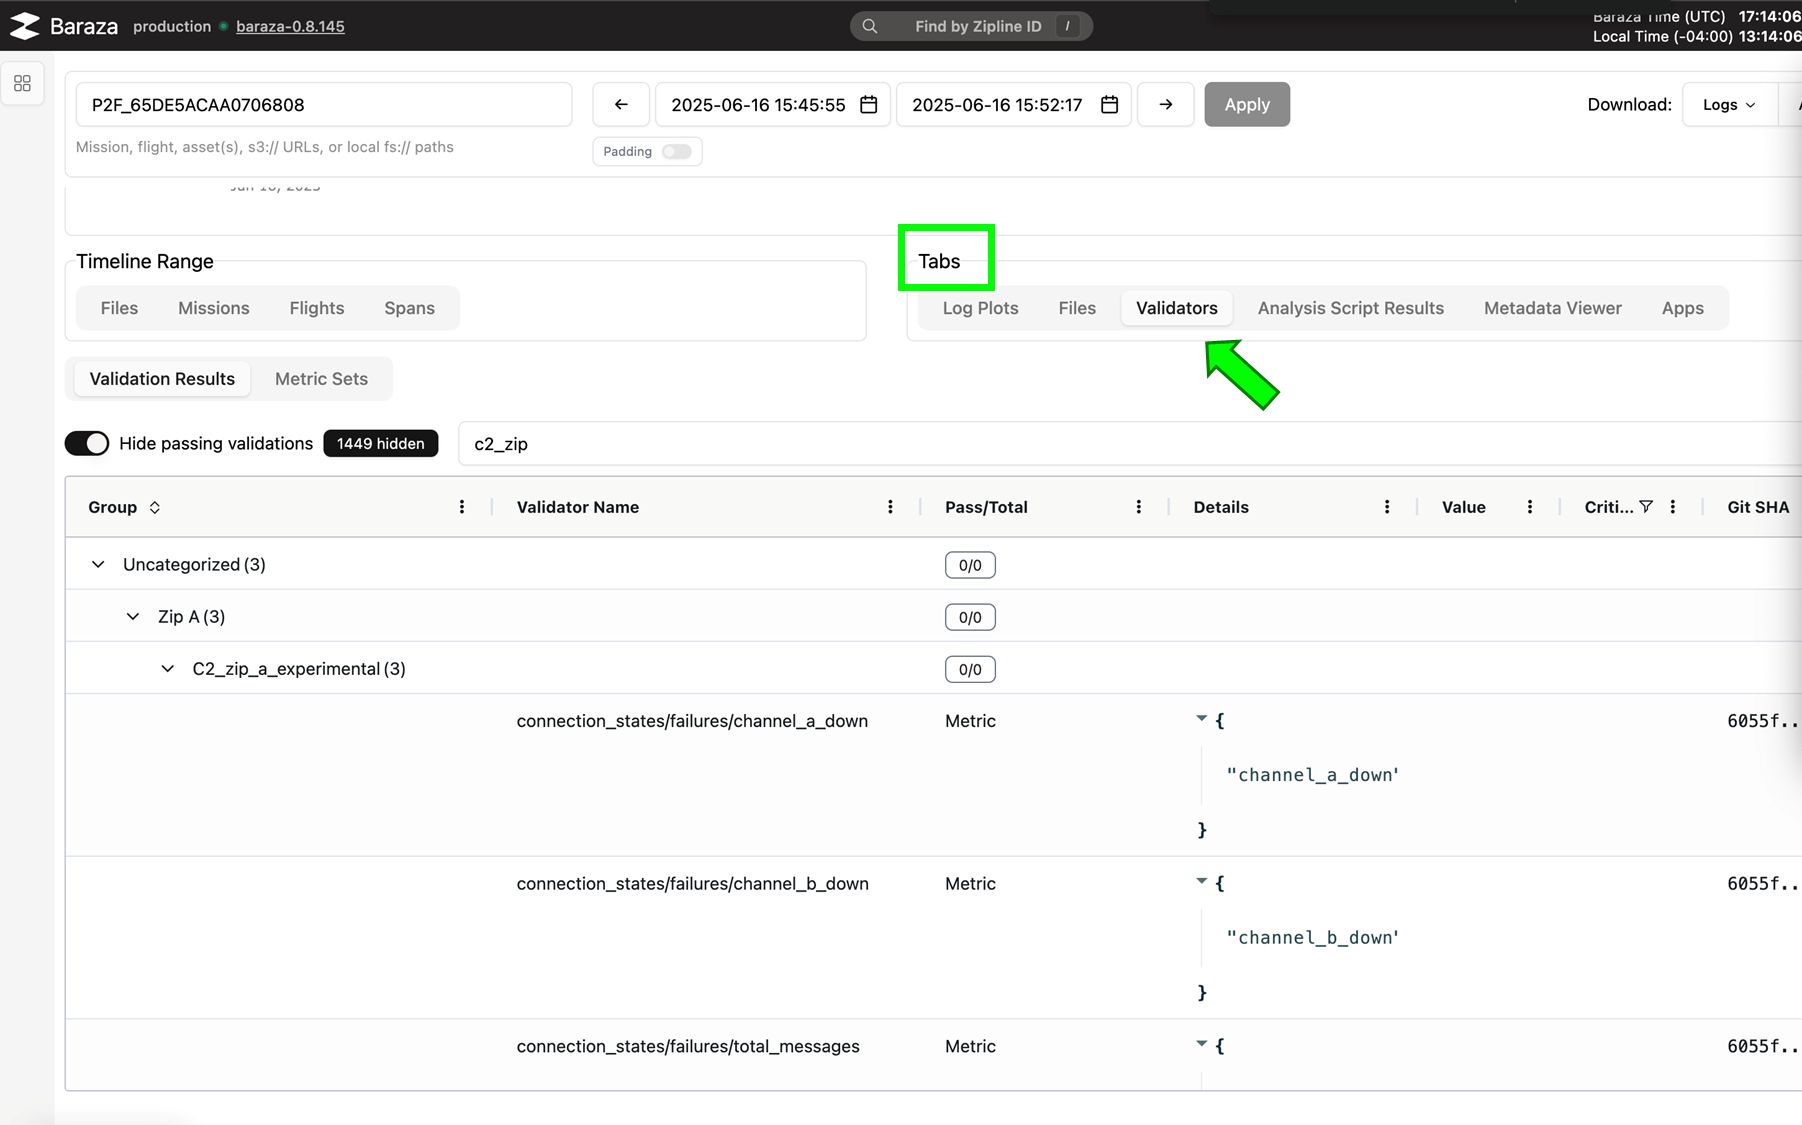
Task: Click the 1449 hidden badge
Action: click(381, 443)
